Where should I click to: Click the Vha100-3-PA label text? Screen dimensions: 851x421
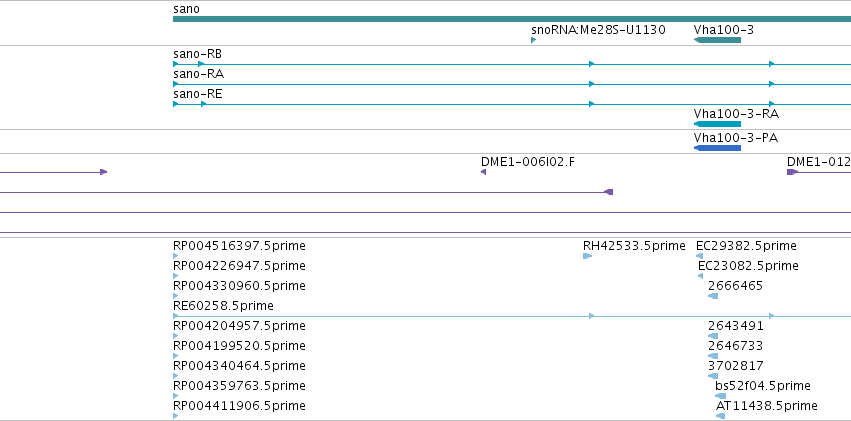tap(735, 138)
